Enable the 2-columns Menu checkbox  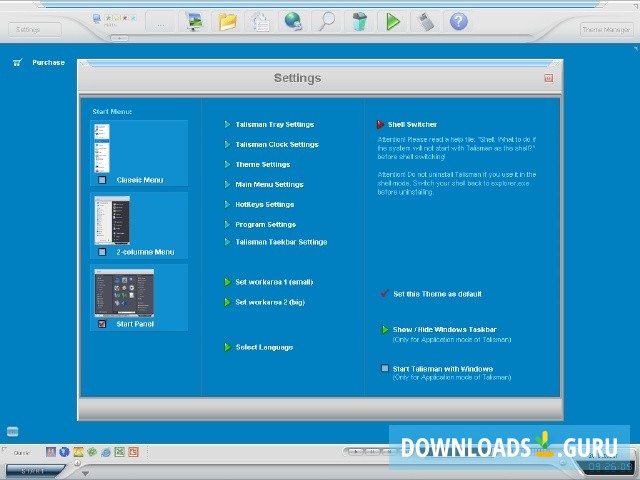(102, 252)
